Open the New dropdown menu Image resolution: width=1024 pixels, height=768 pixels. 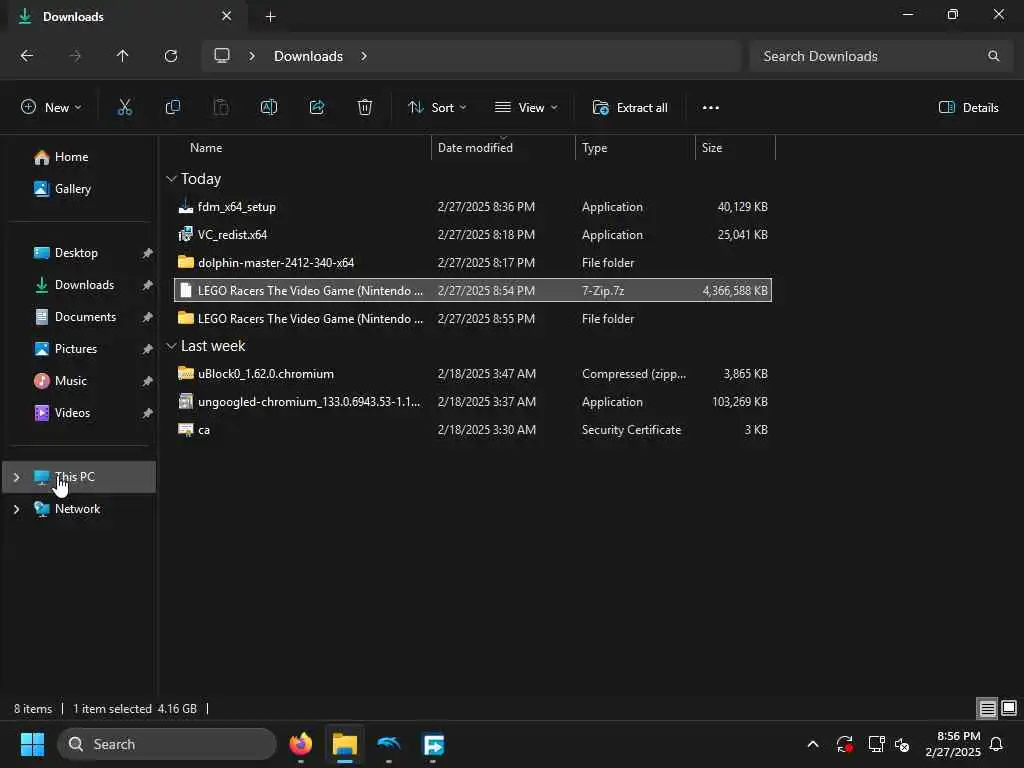52,108
